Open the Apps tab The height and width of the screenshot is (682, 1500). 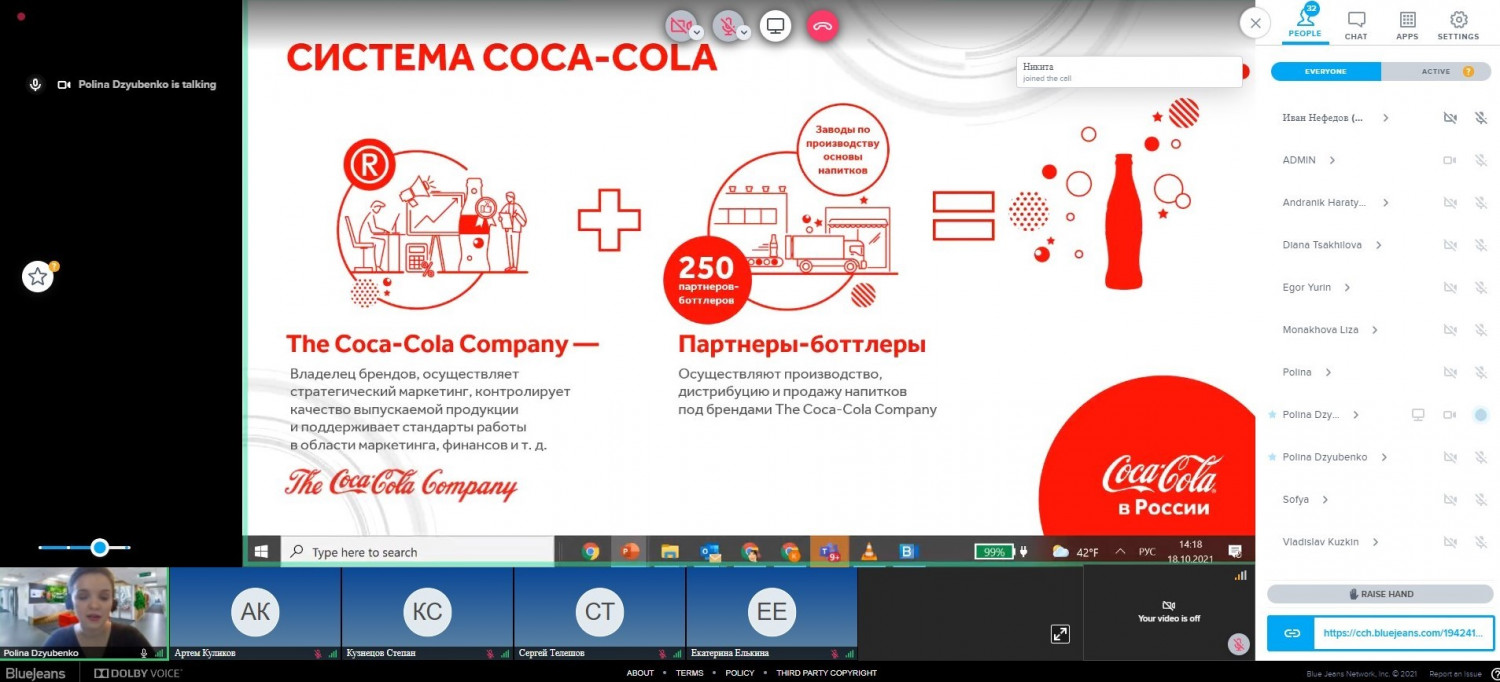(x=1407, y=25)
